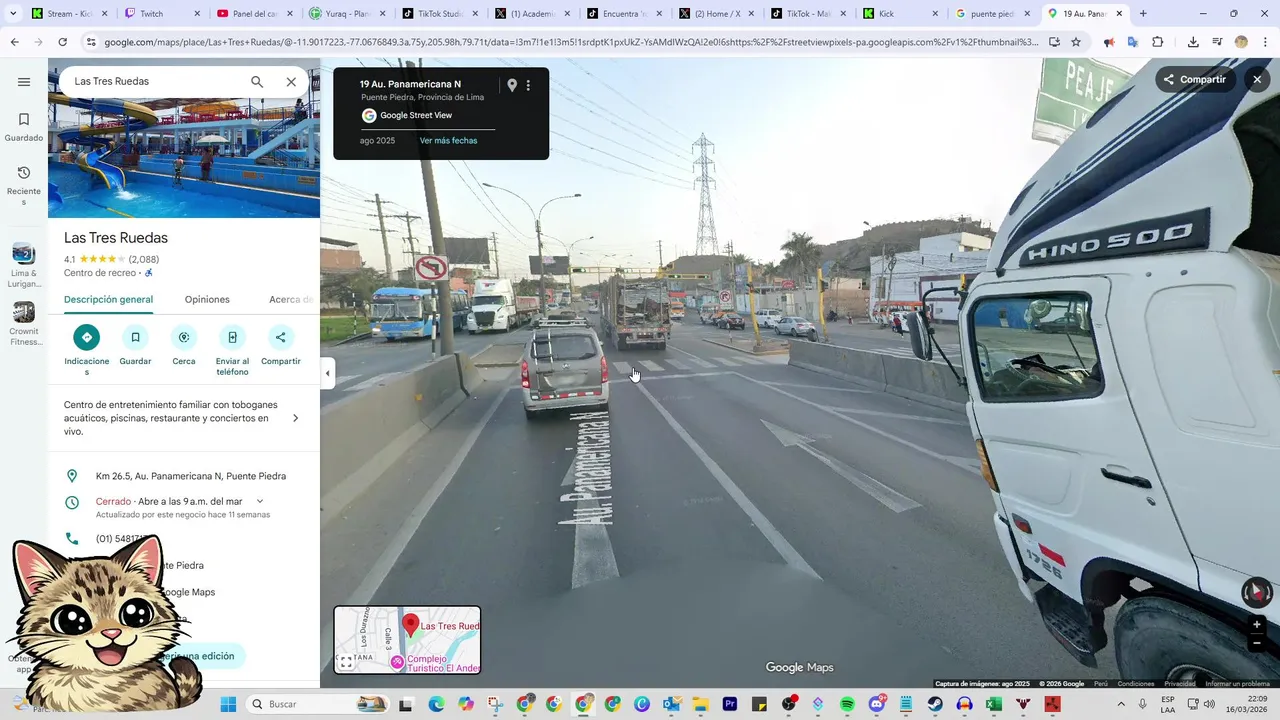Get directions with Indicaciones button
The image size is (1280, 720).
pos(87,350)
